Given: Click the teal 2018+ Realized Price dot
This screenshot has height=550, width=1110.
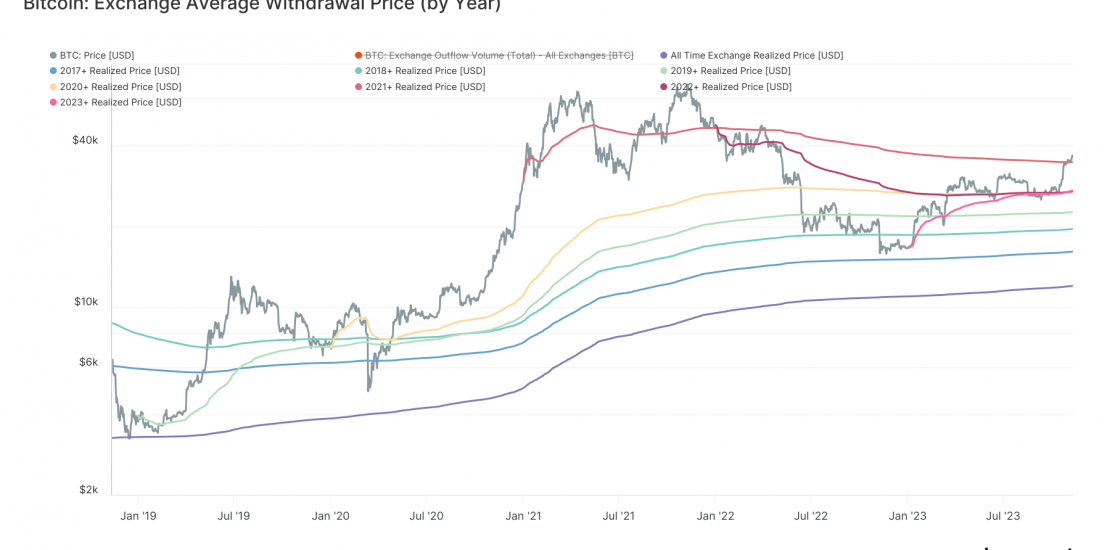Looking at the screenshot, I should click(359, 71).
